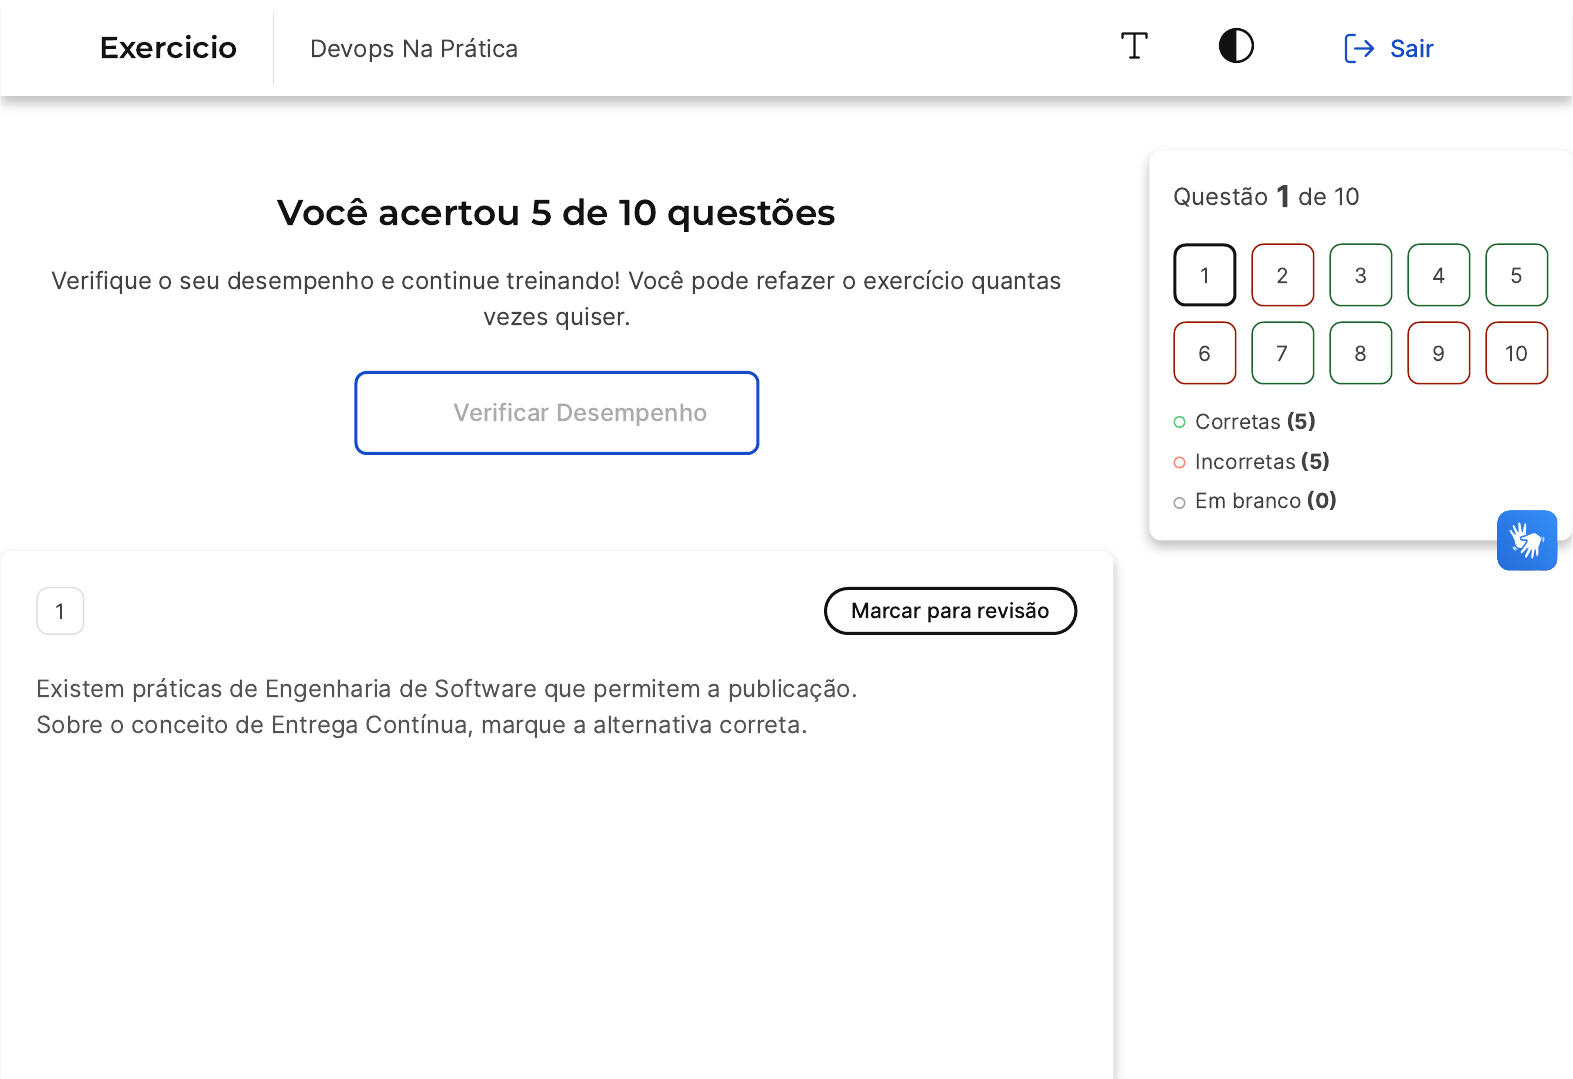Screen dimensions: 1573x1079
Task: Open the sign language accessibility widget
Action: [x=1526, y=541]
